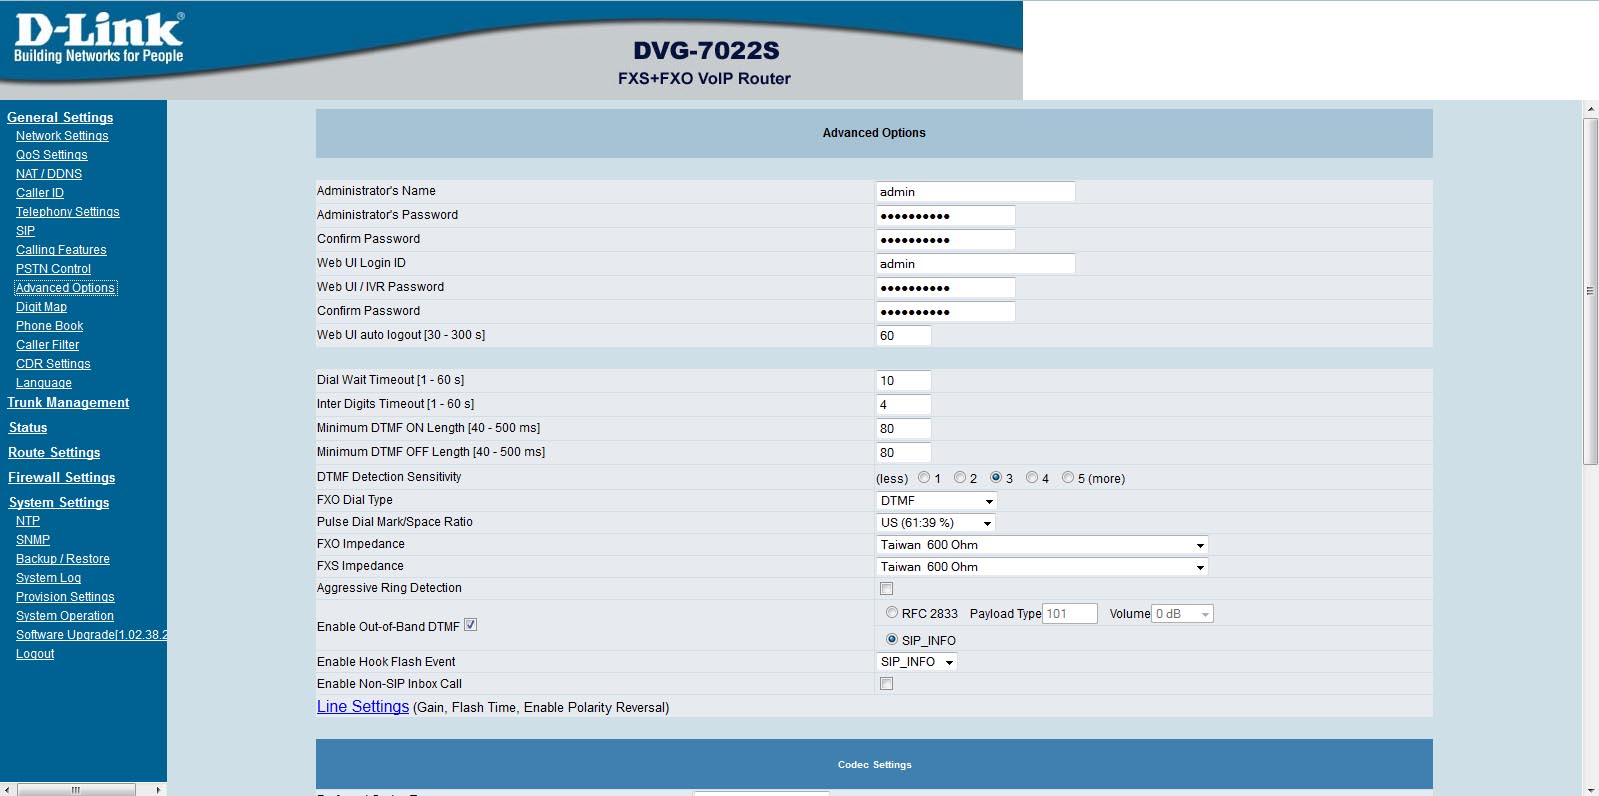Expand the FXS Impedance dropdown
1599x796 pixels.
coord(1043,567)
